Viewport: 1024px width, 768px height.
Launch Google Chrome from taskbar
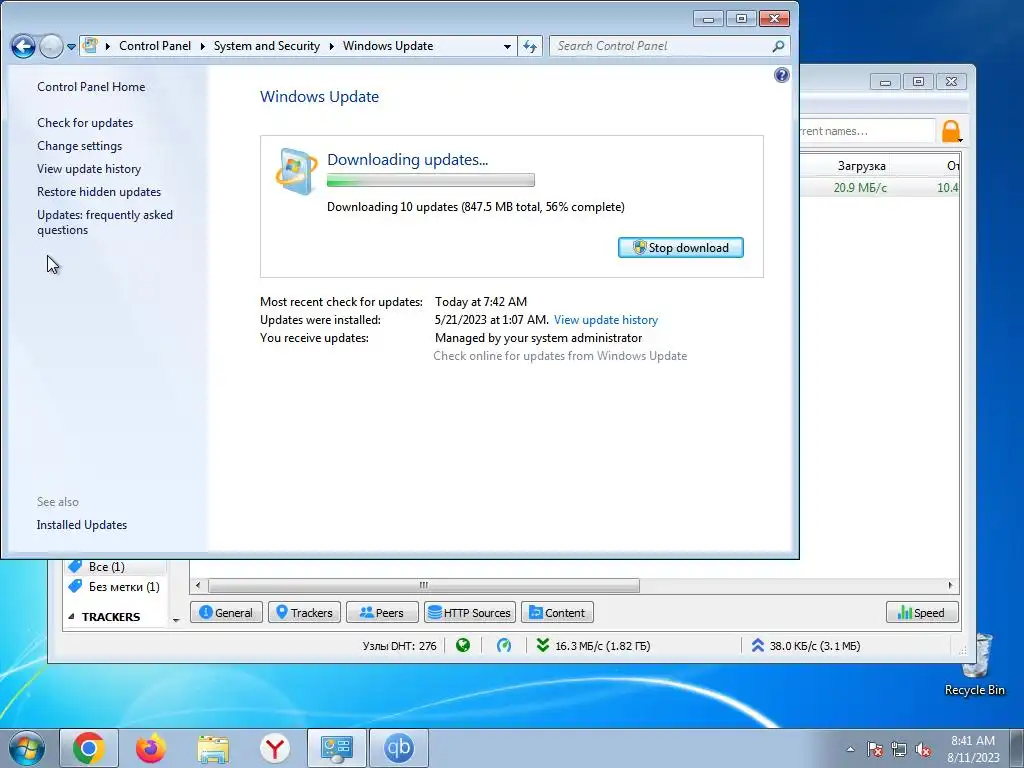click(x=89, y=748)
